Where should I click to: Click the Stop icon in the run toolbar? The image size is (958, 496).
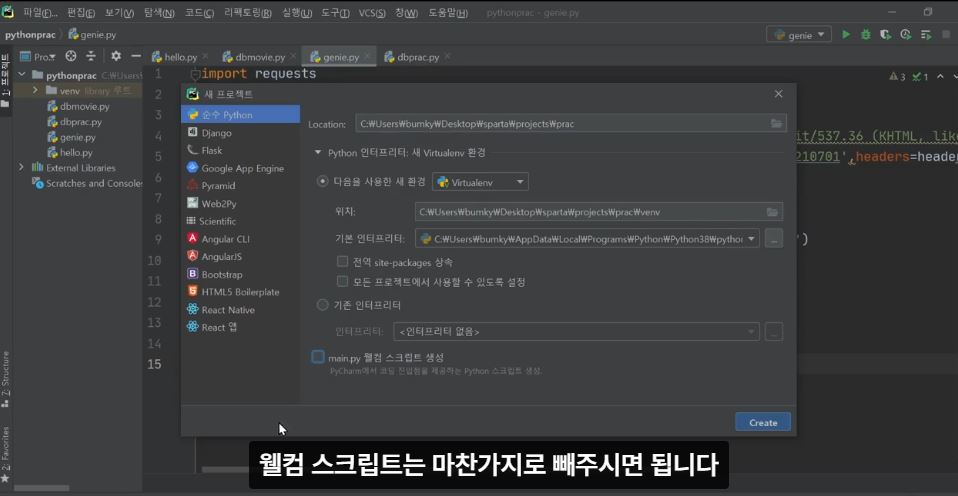coord(946,35)
